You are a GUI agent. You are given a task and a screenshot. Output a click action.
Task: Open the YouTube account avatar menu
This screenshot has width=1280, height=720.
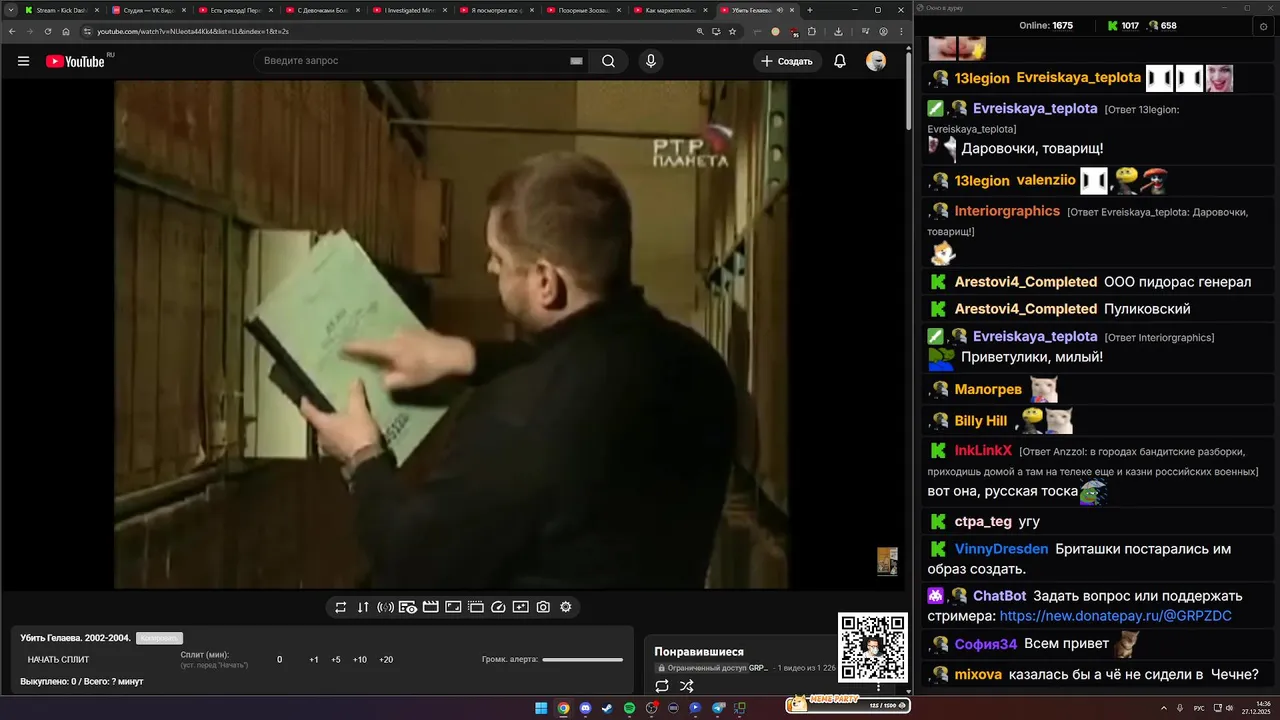coord(876,61)
